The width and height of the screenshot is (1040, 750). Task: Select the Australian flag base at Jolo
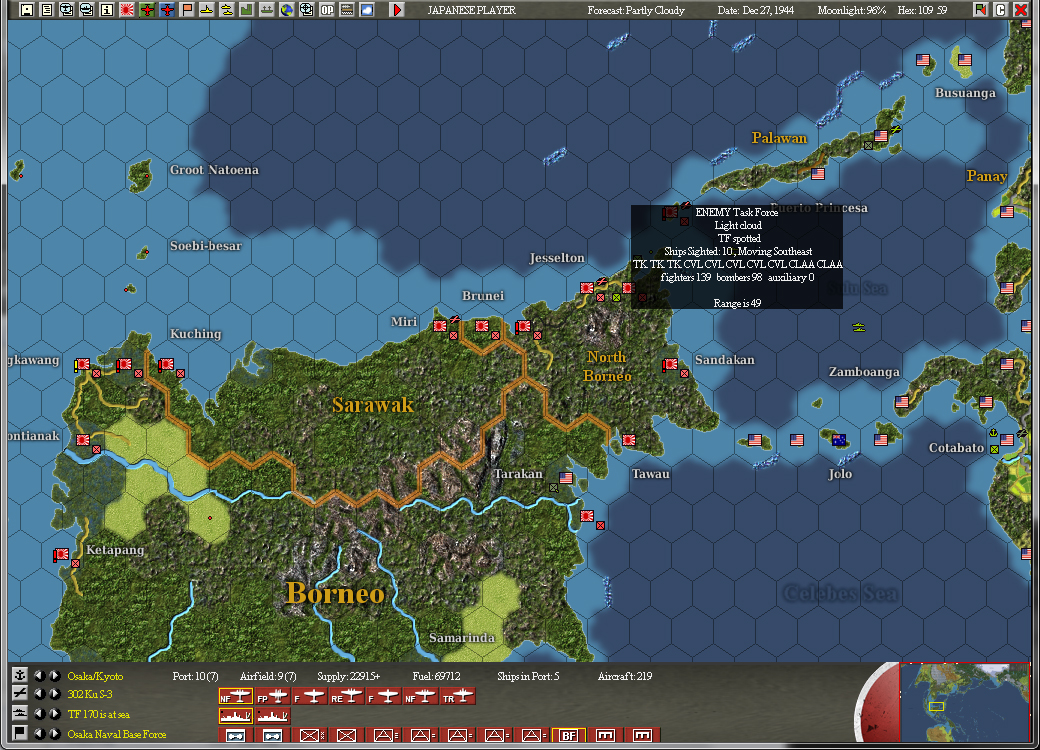pyautogui.click(x=838, y=440)
